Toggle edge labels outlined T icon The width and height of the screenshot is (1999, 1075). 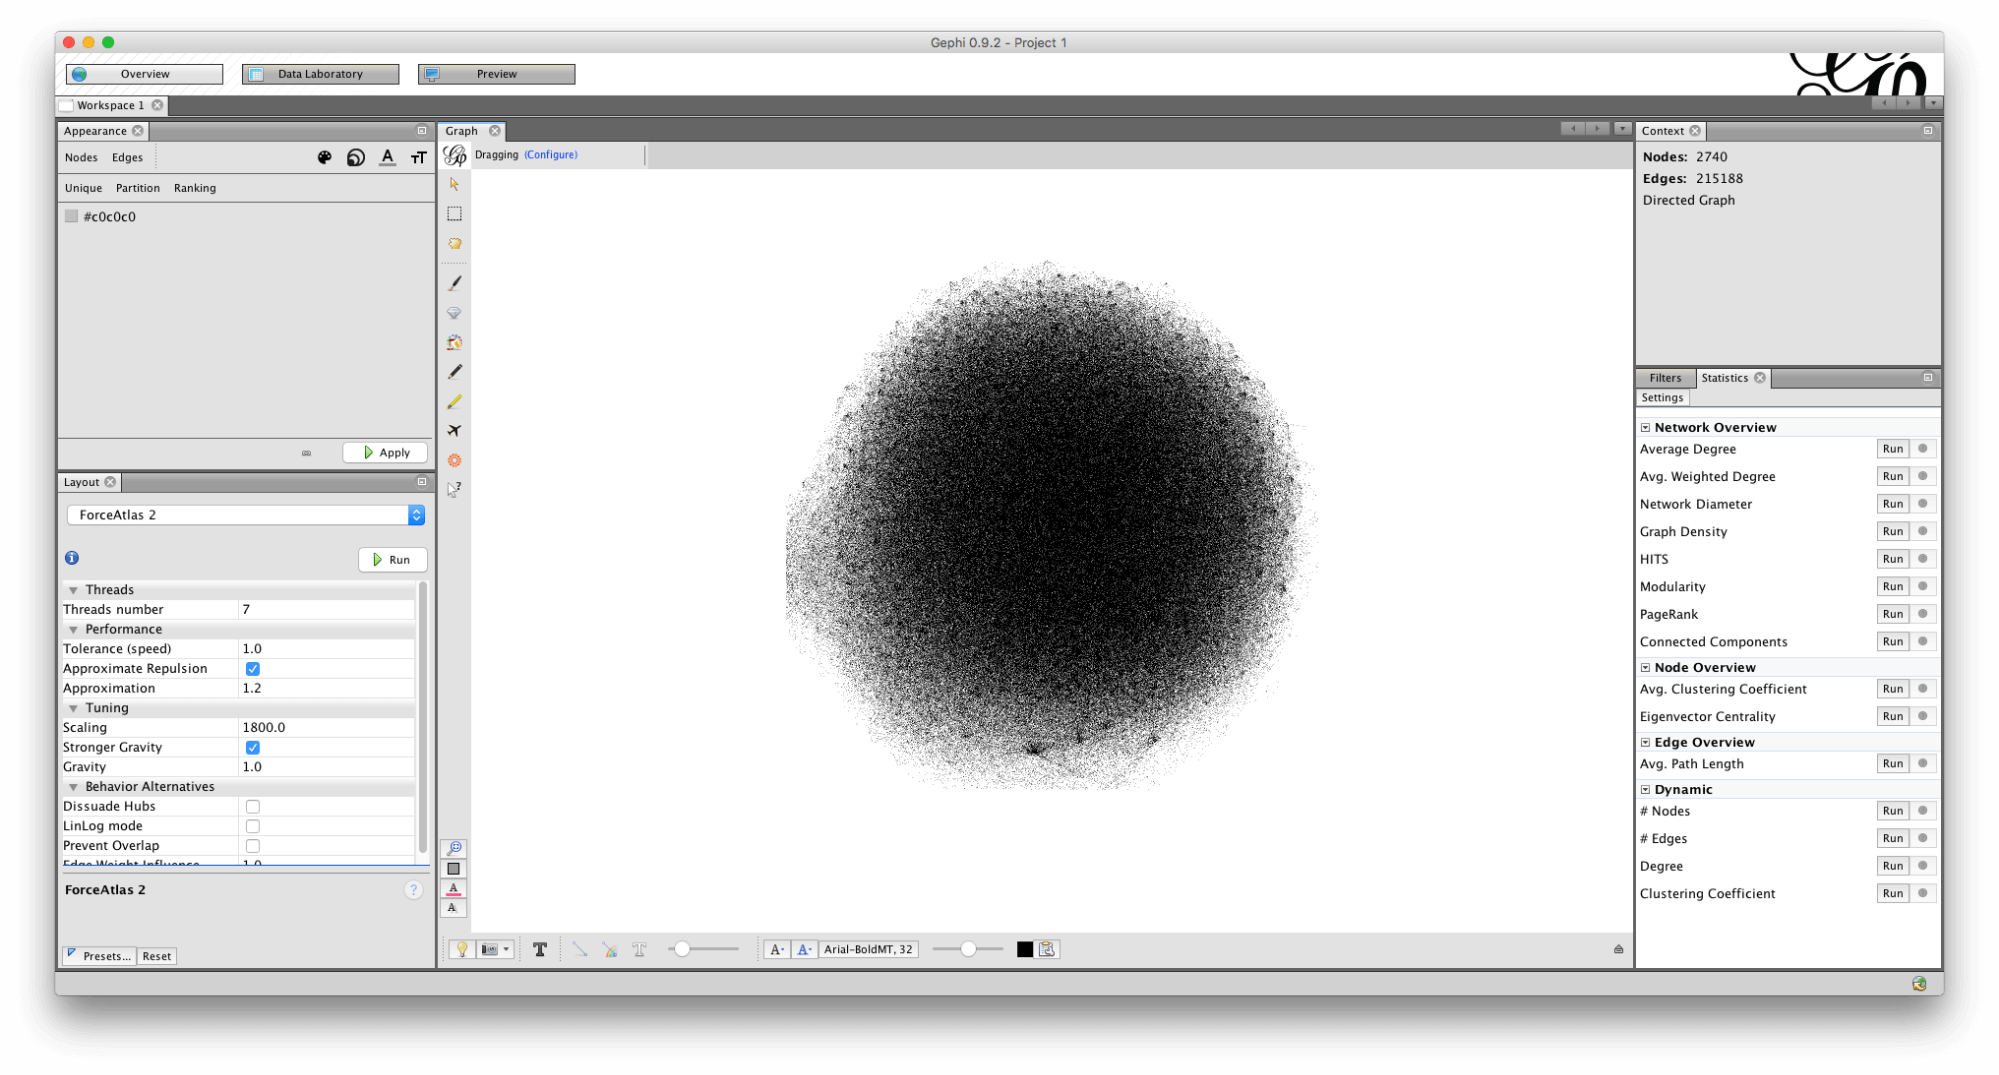(x=639, y=949)
